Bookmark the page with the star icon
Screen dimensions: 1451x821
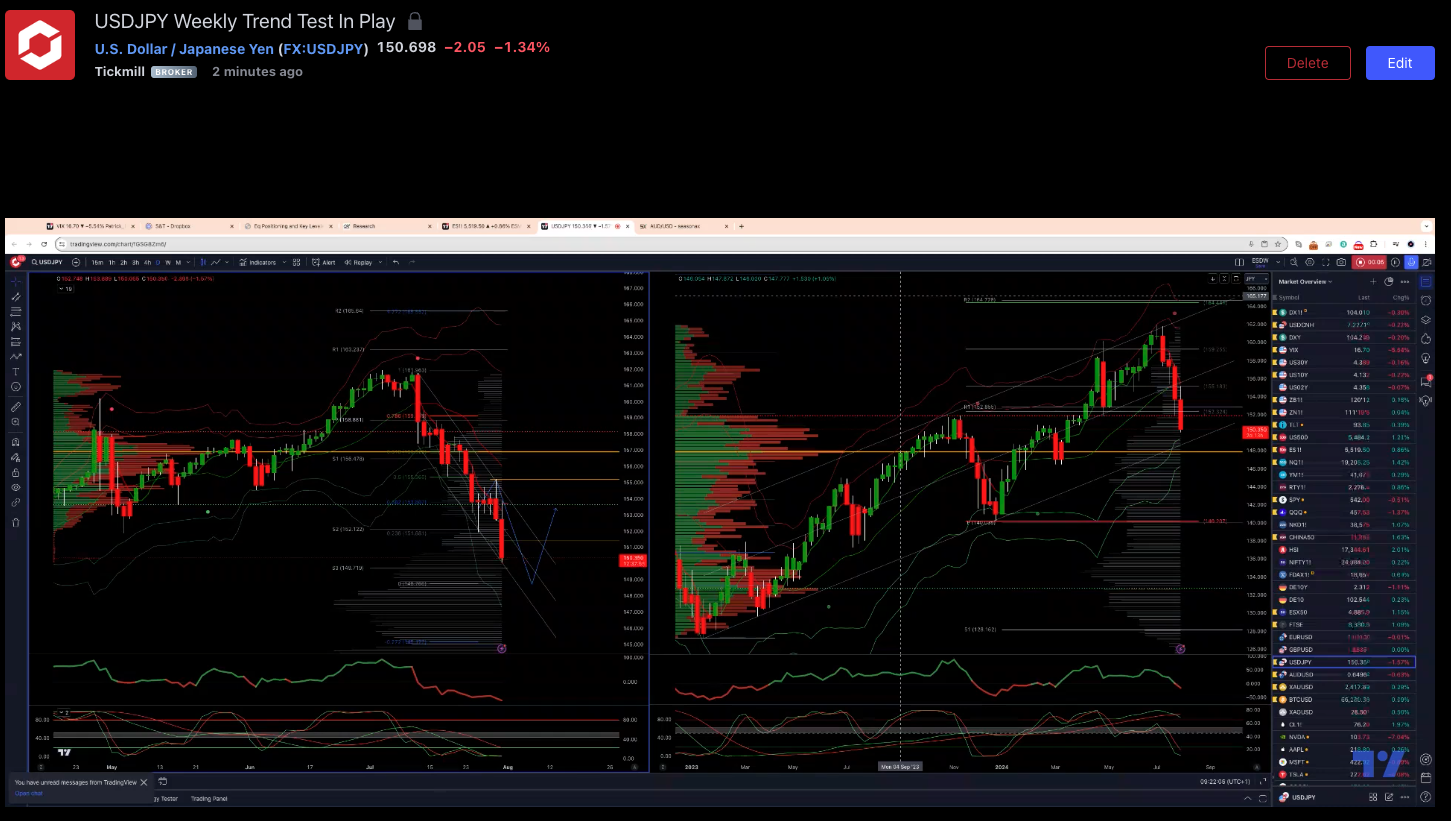[1278, 244]
